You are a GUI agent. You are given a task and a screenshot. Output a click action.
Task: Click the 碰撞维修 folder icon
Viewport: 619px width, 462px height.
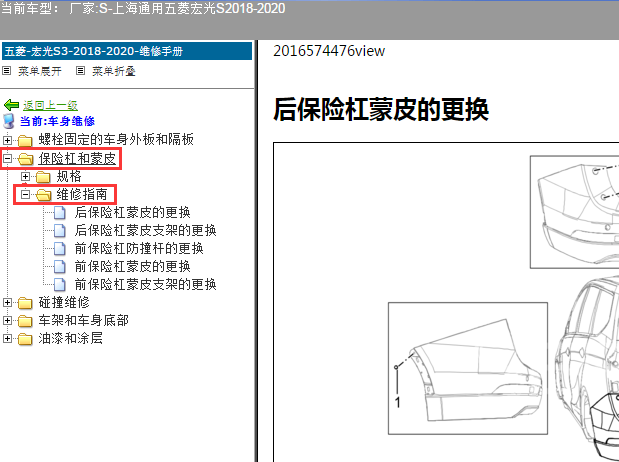click(25, 303)
